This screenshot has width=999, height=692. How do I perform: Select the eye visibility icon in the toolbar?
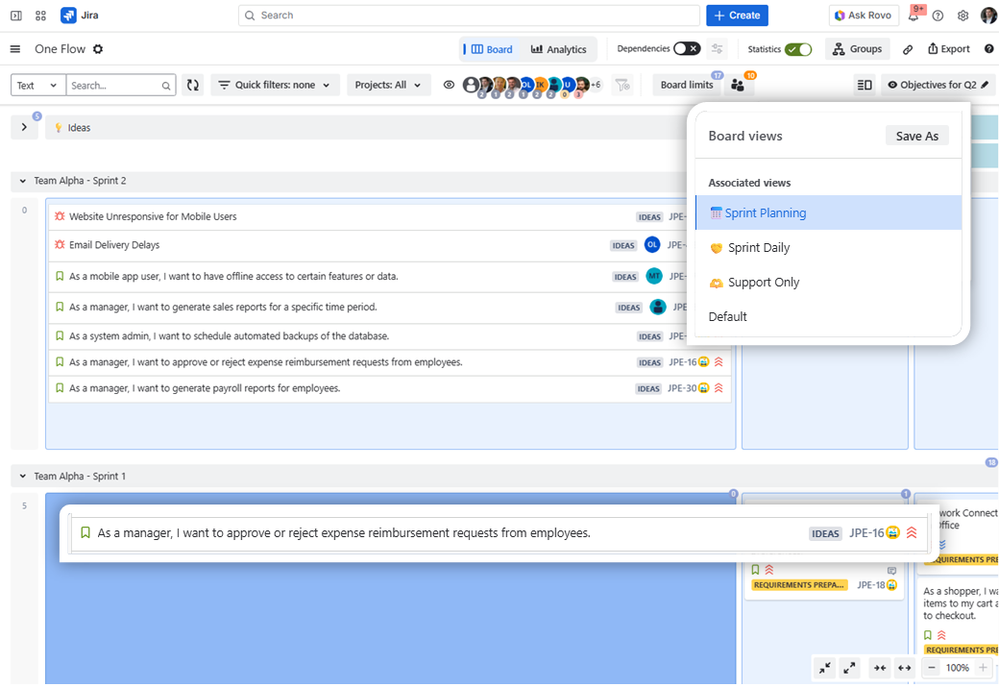(449, 85)
